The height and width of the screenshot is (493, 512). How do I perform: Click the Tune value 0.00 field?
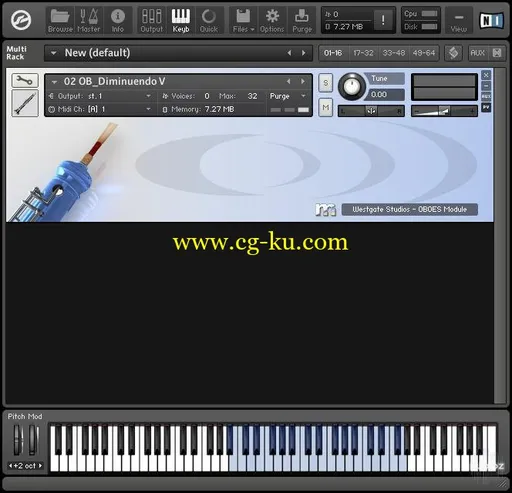tap(387, 95)
